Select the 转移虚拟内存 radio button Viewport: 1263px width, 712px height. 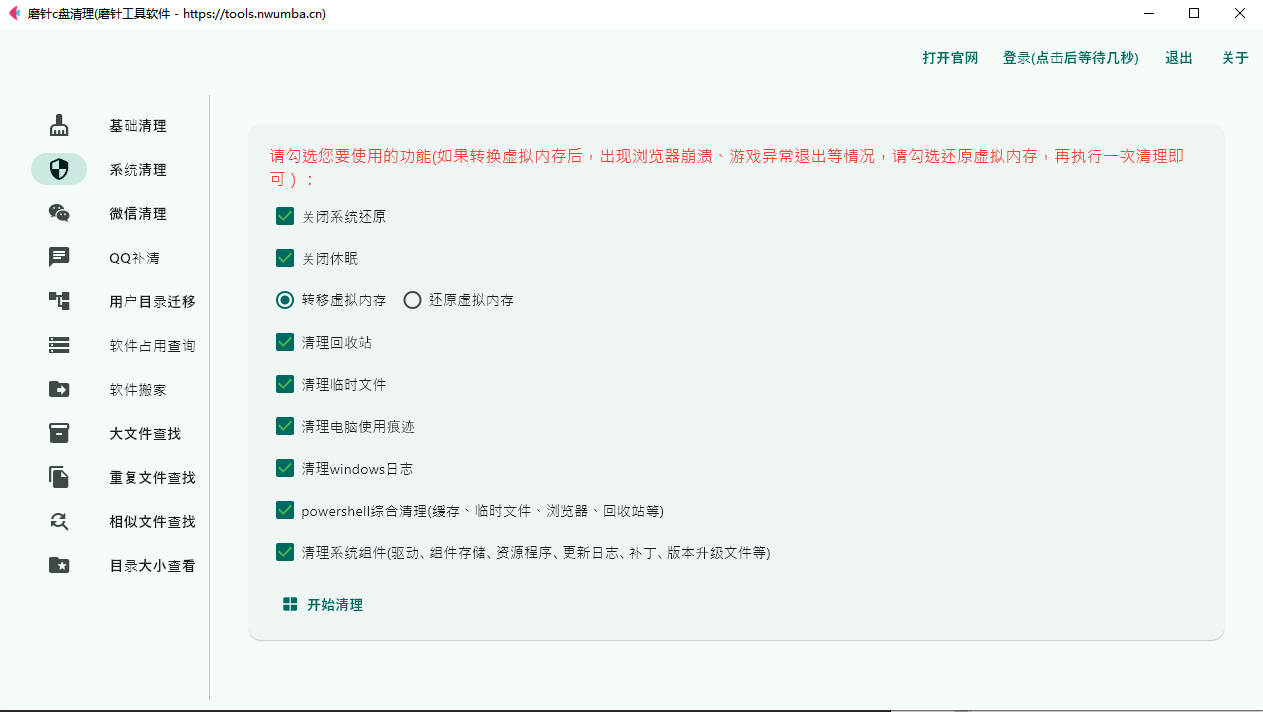point(284,299)
